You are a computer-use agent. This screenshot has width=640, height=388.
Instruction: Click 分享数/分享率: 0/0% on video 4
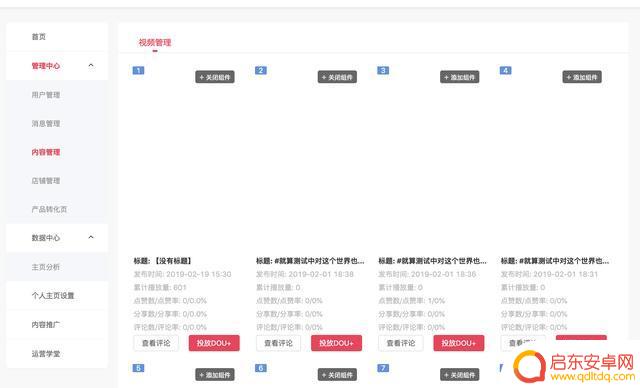(x=534, y=314)
